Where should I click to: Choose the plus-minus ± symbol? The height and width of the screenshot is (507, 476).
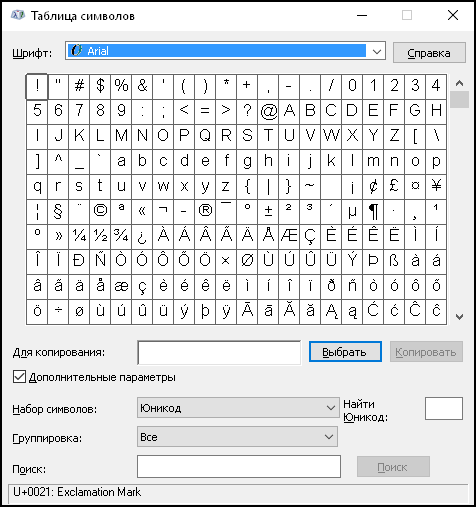[268, 212]
